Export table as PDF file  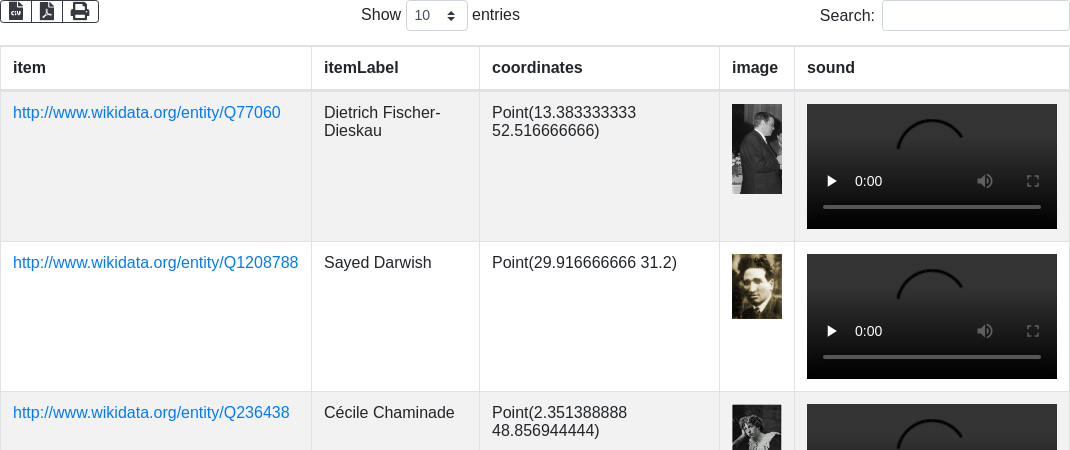pyautogui.click(x=47, y=12)
